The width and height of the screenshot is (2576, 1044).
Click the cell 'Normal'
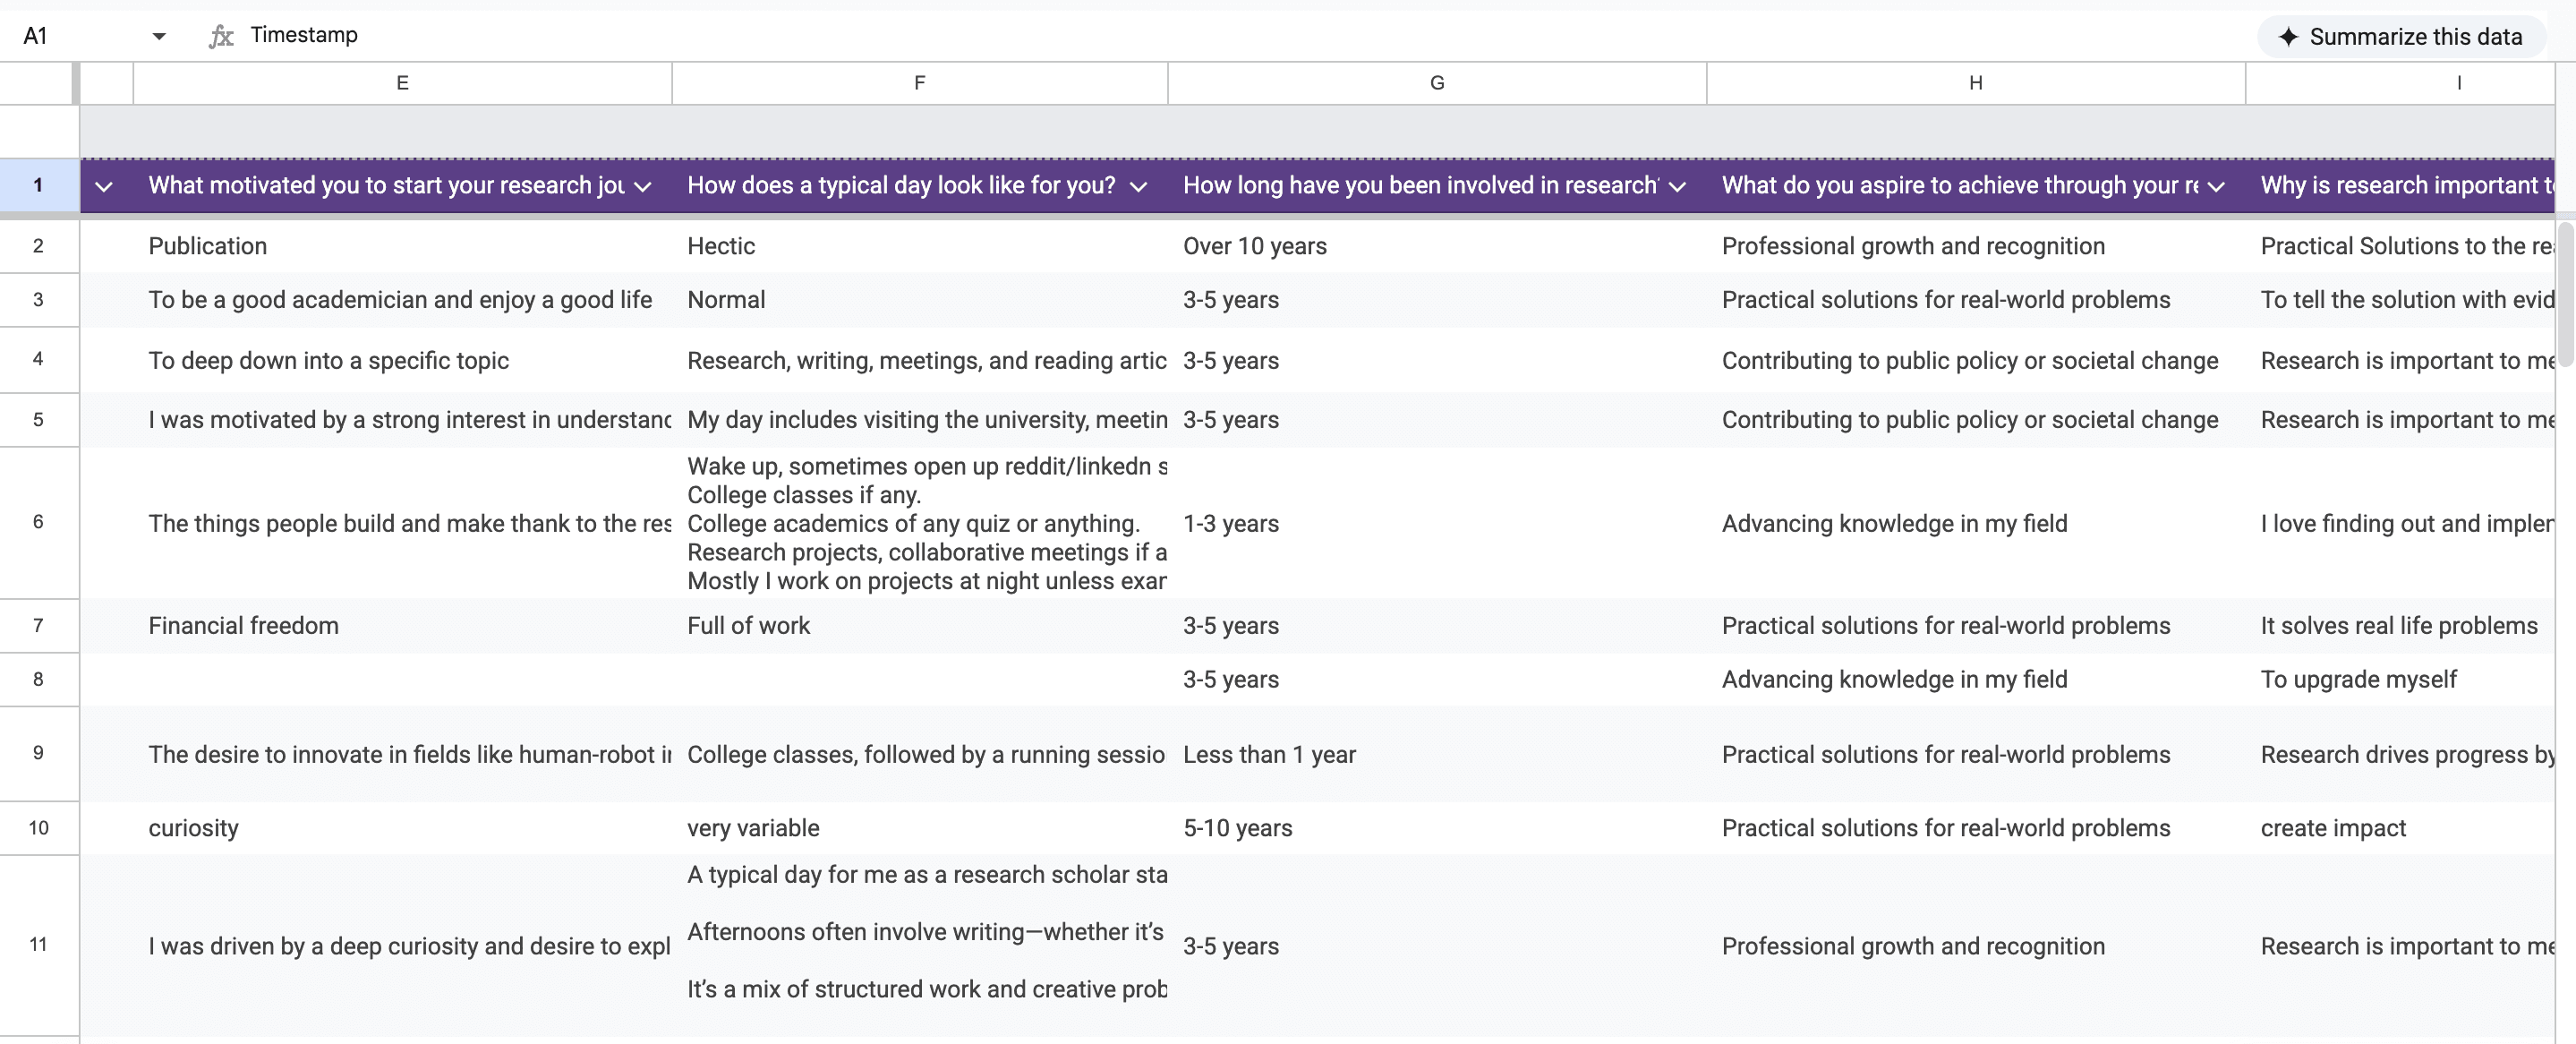[919, 300]
